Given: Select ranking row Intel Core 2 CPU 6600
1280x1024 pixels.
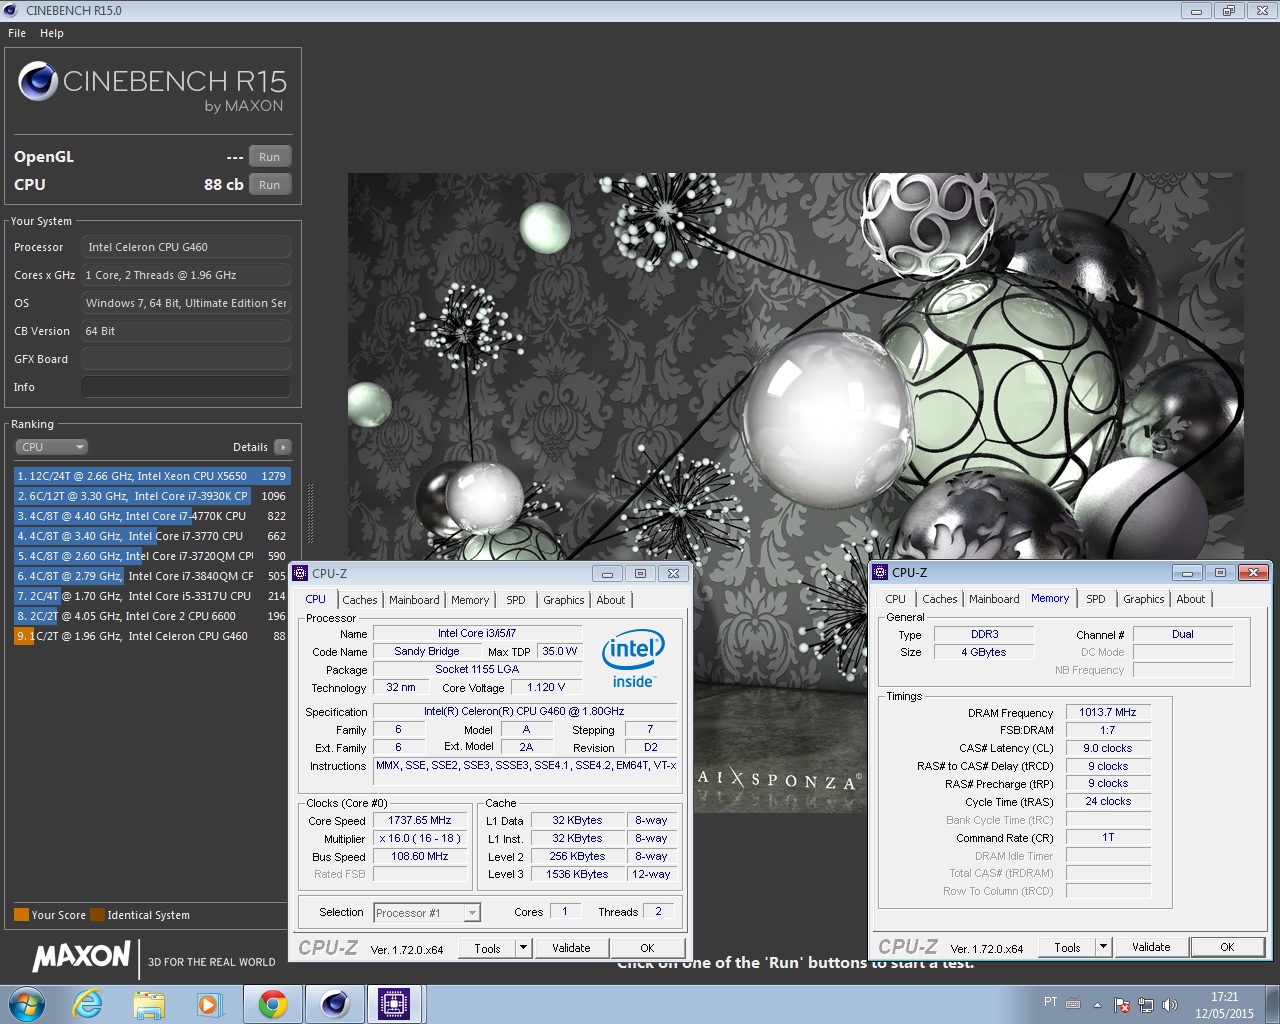Looking at the screenshot, I should (x=152, y=616).
